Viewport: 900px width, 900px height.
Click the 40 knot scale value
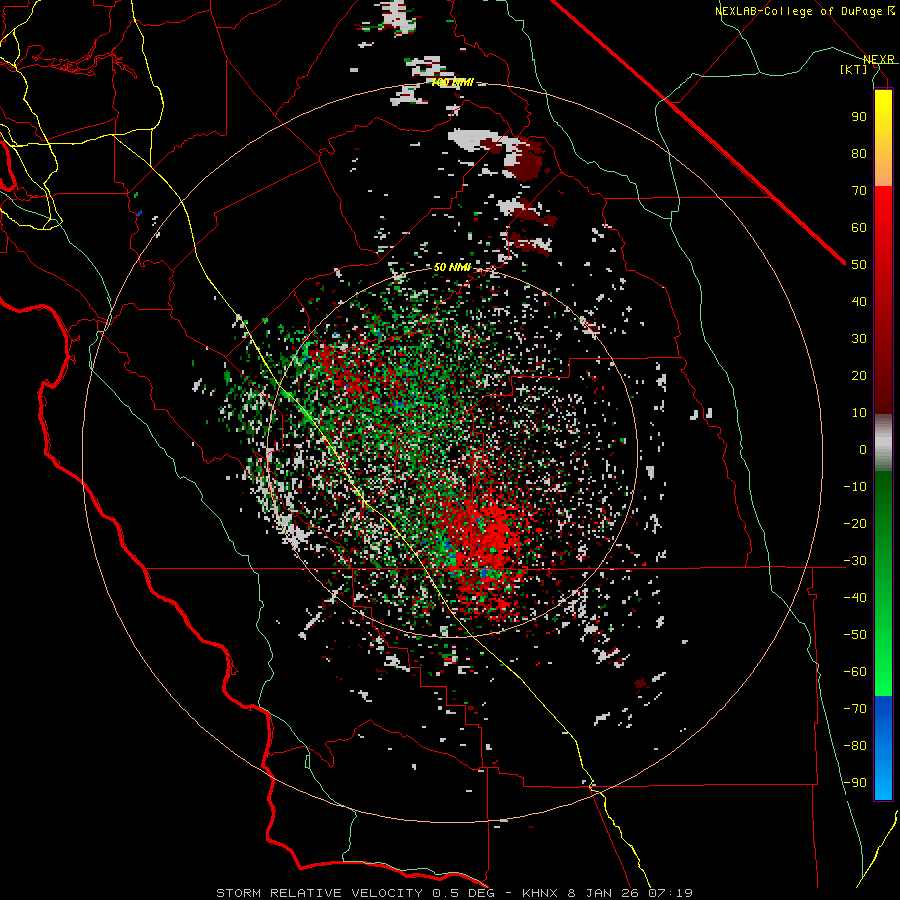859,301
